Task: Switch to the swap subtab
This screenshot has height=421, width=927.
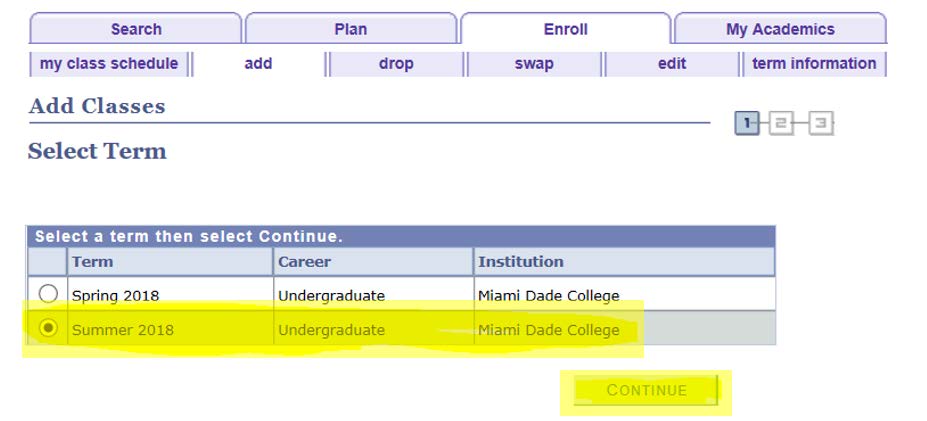Action: (x=534, y=64)
